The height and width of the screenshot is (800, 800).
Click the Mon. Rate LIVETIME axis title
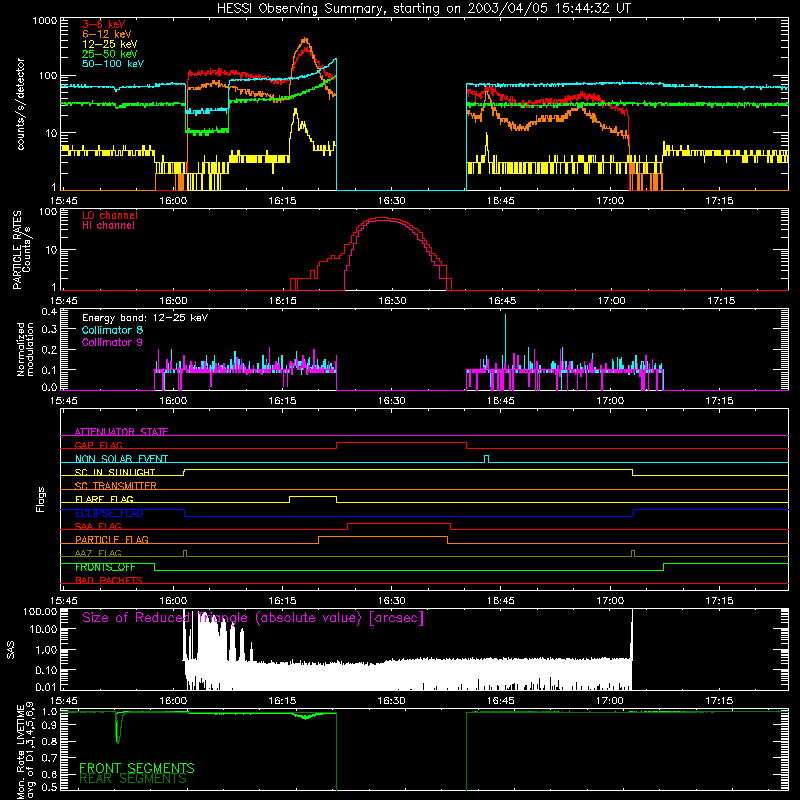click(x=25, y=750)
